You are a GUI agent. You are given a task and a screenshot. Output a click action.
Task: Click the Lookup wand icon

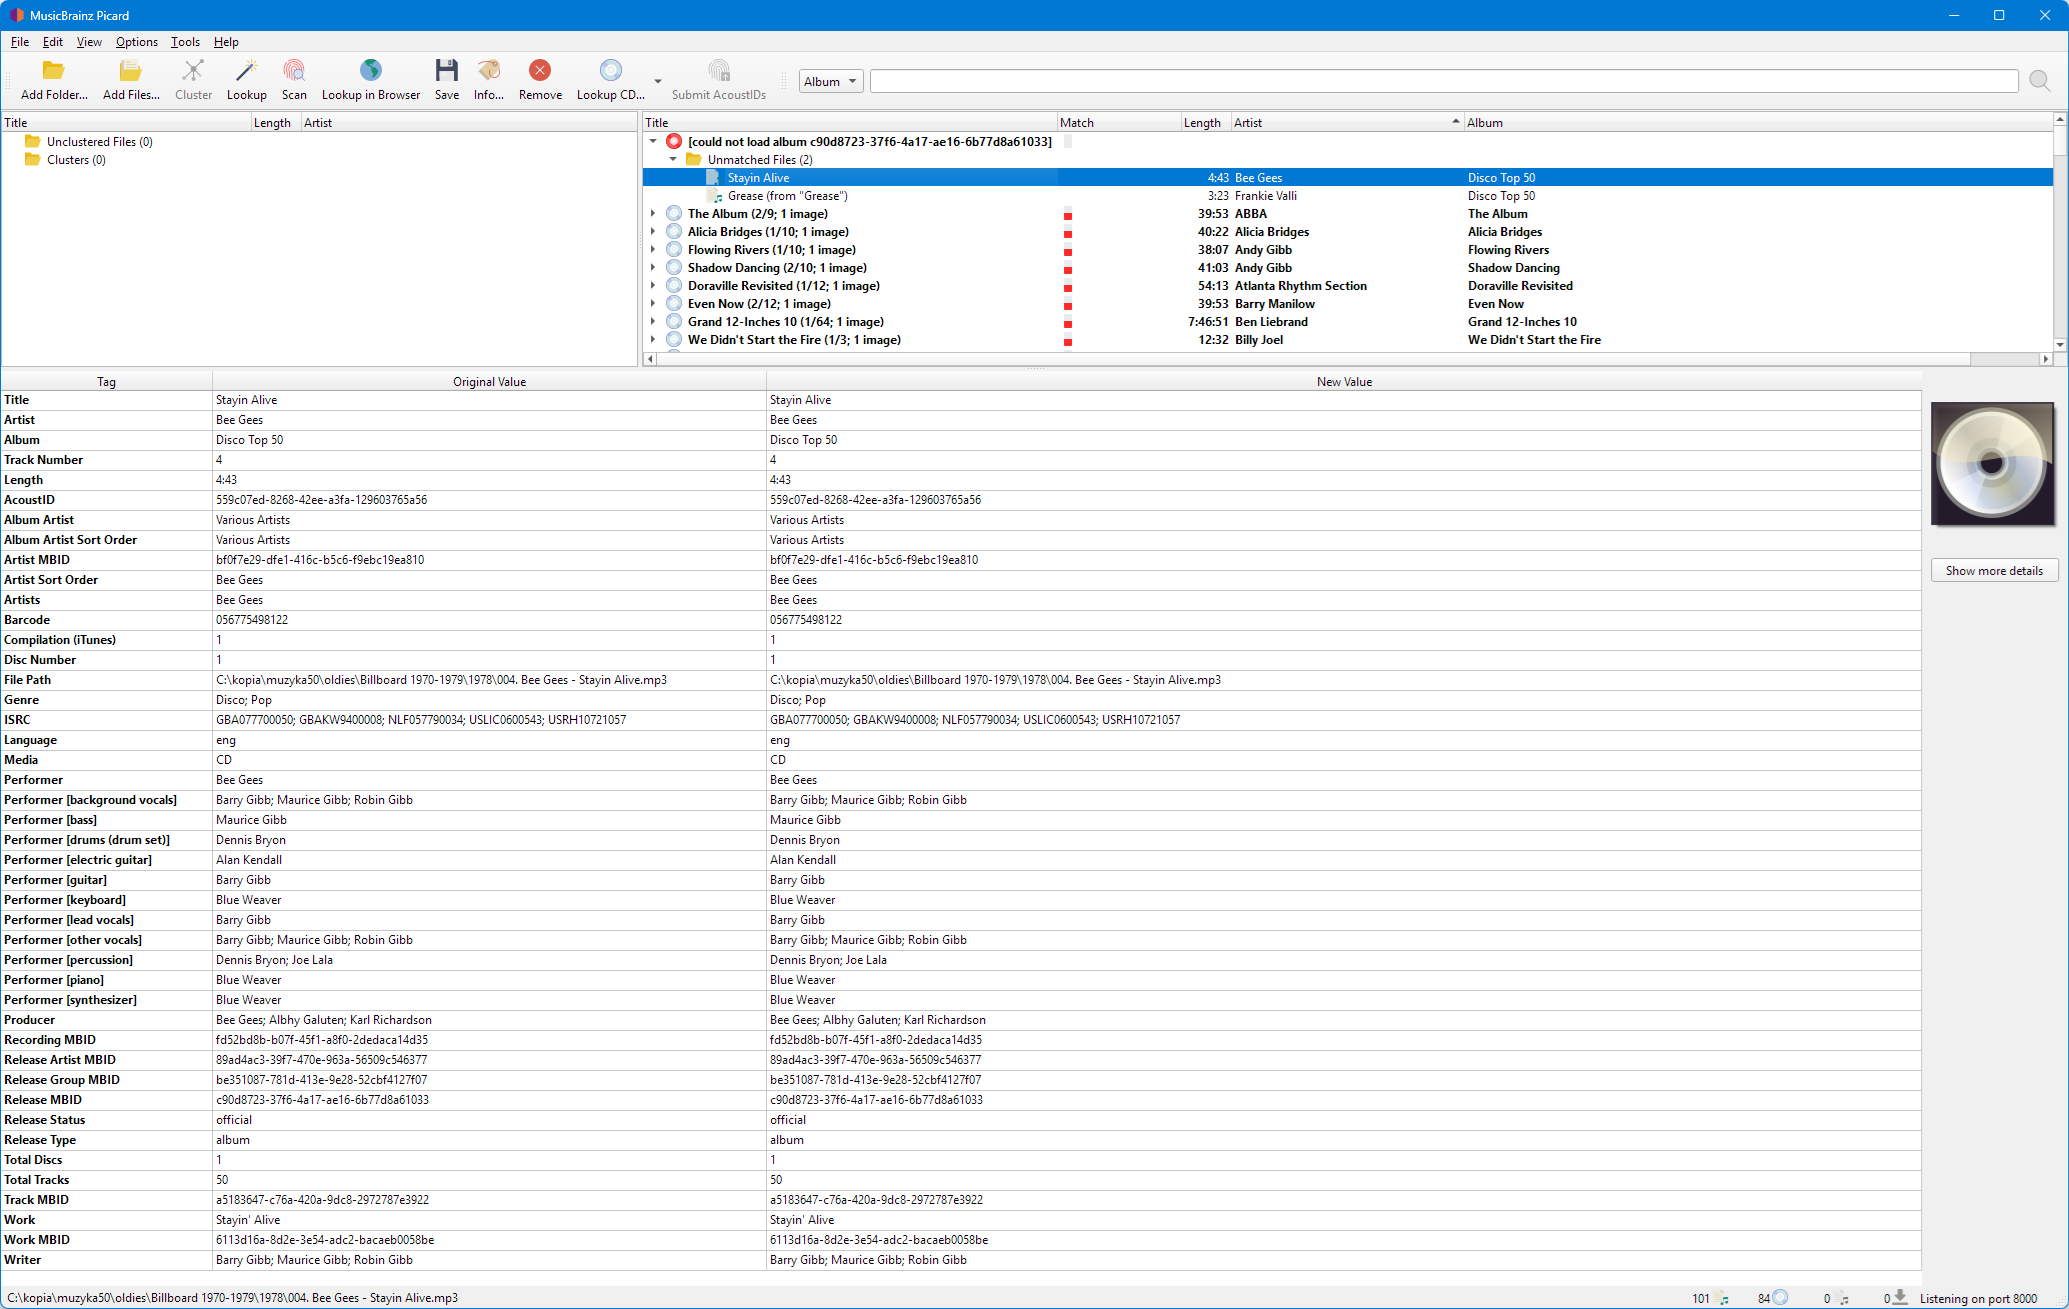[246, 71]
